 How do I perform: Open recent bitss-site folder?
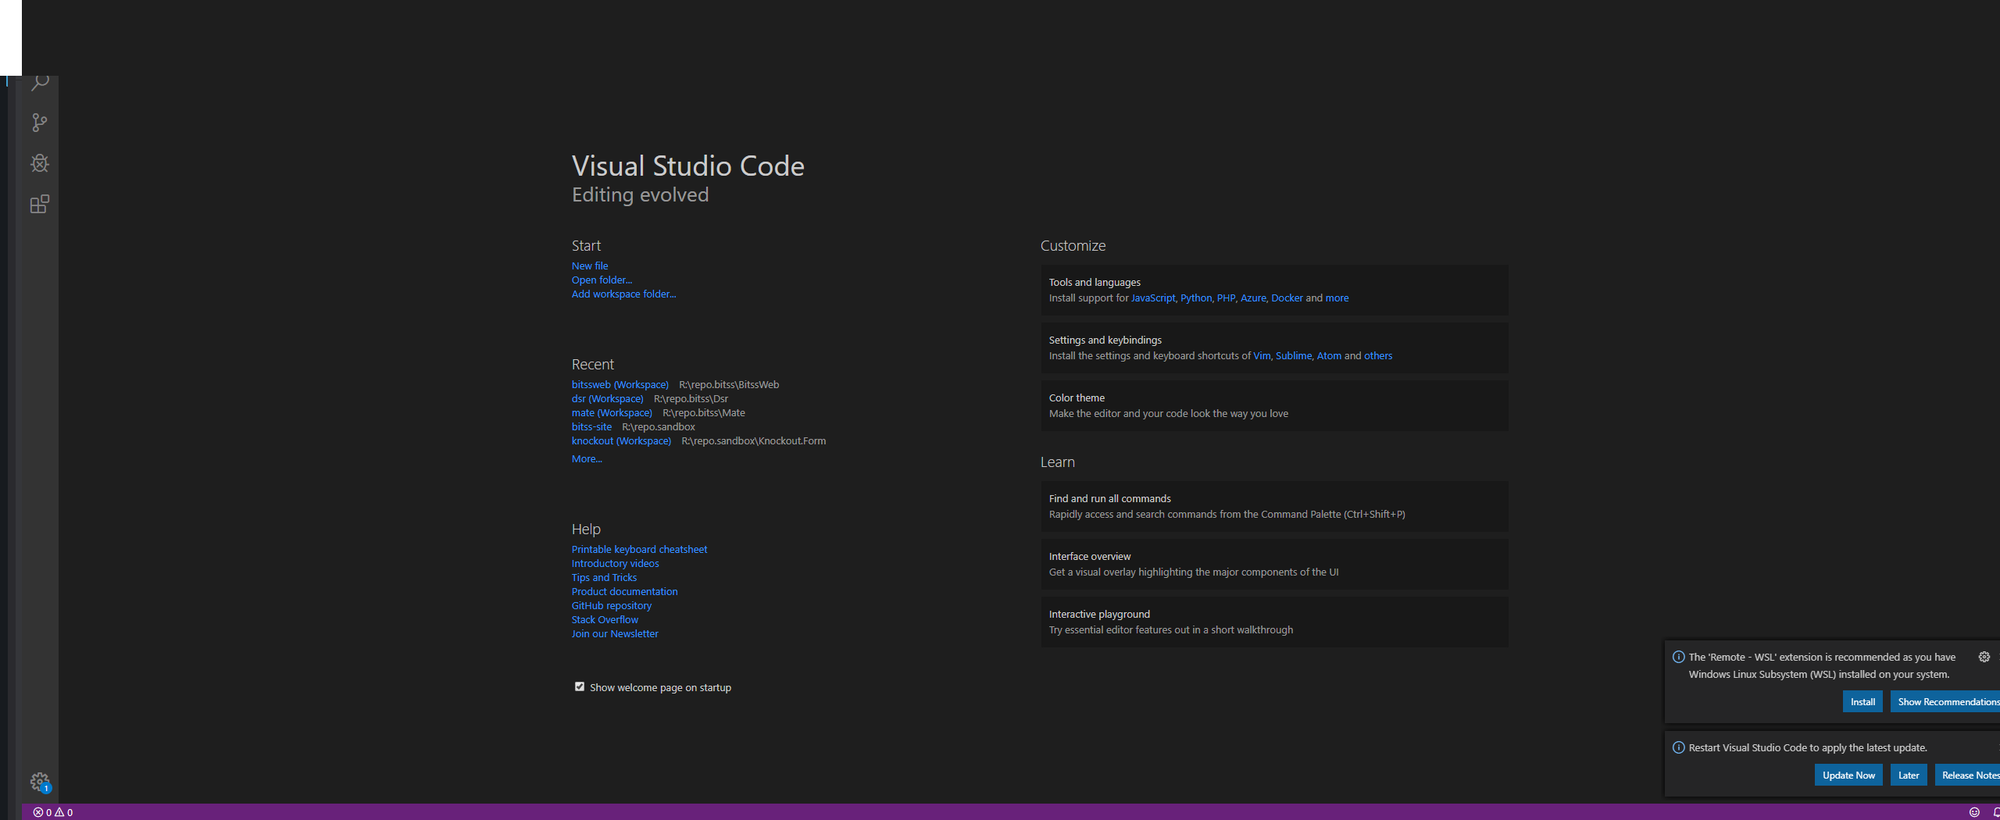pyautogui.click(x=592, y=426)
